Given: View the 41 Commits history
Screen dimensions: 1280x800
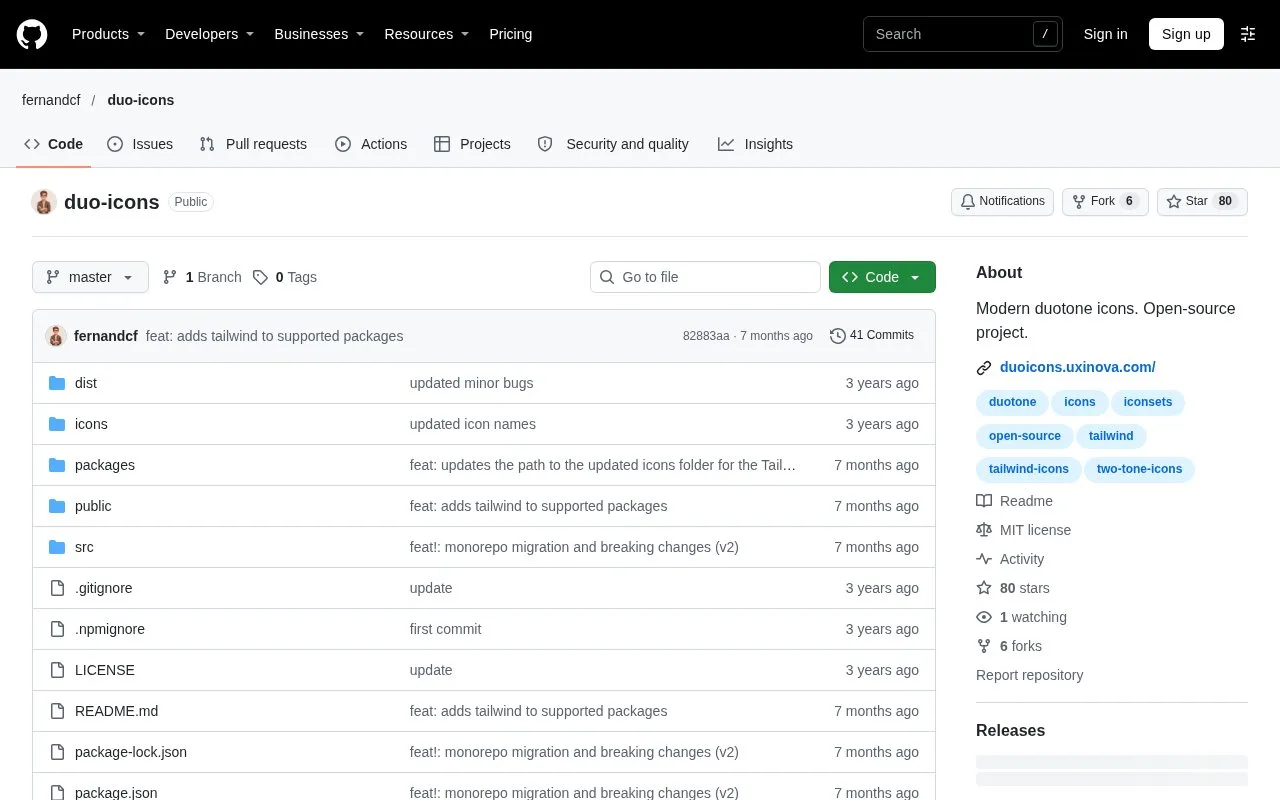Looking at the screenshot, I should (872, 336).
